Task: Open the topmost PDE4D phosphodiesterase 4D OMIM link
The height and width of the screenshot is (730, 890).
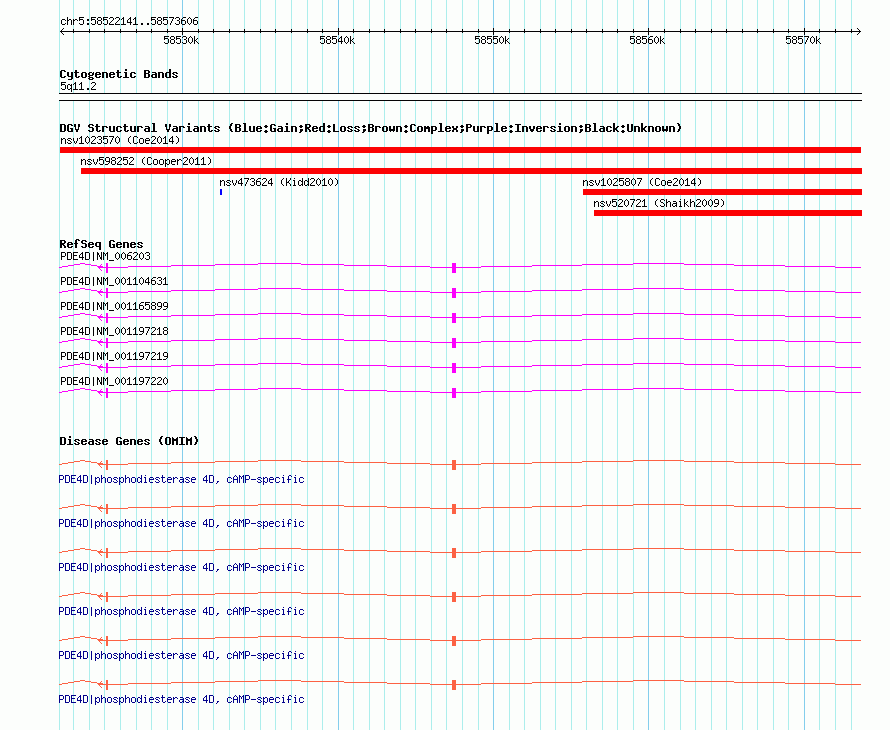Action: tap(181, 480)
